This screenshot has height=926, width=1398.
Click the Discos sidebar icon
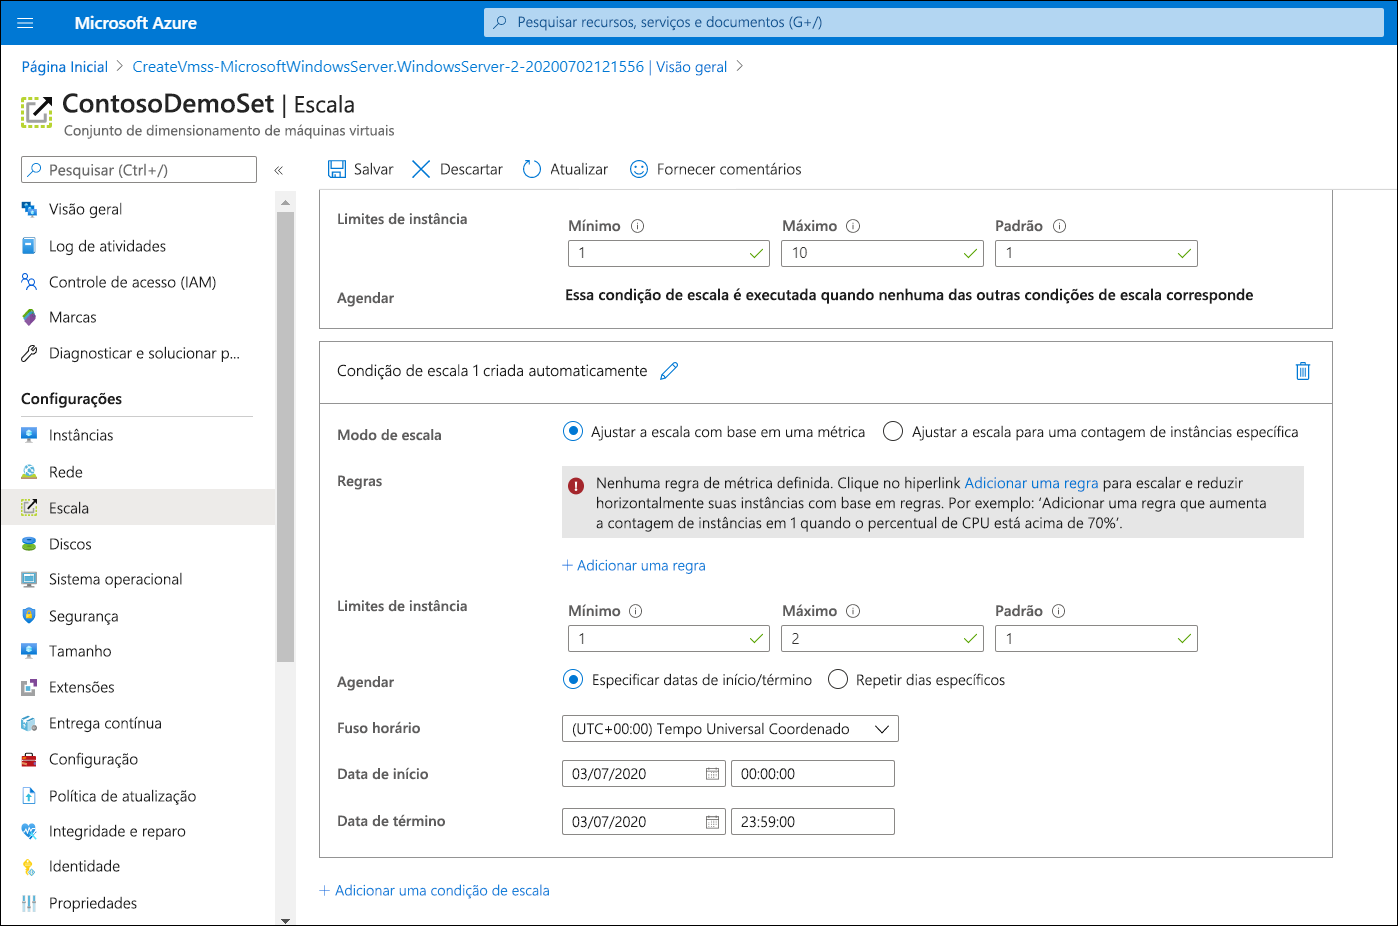[29, 544]
